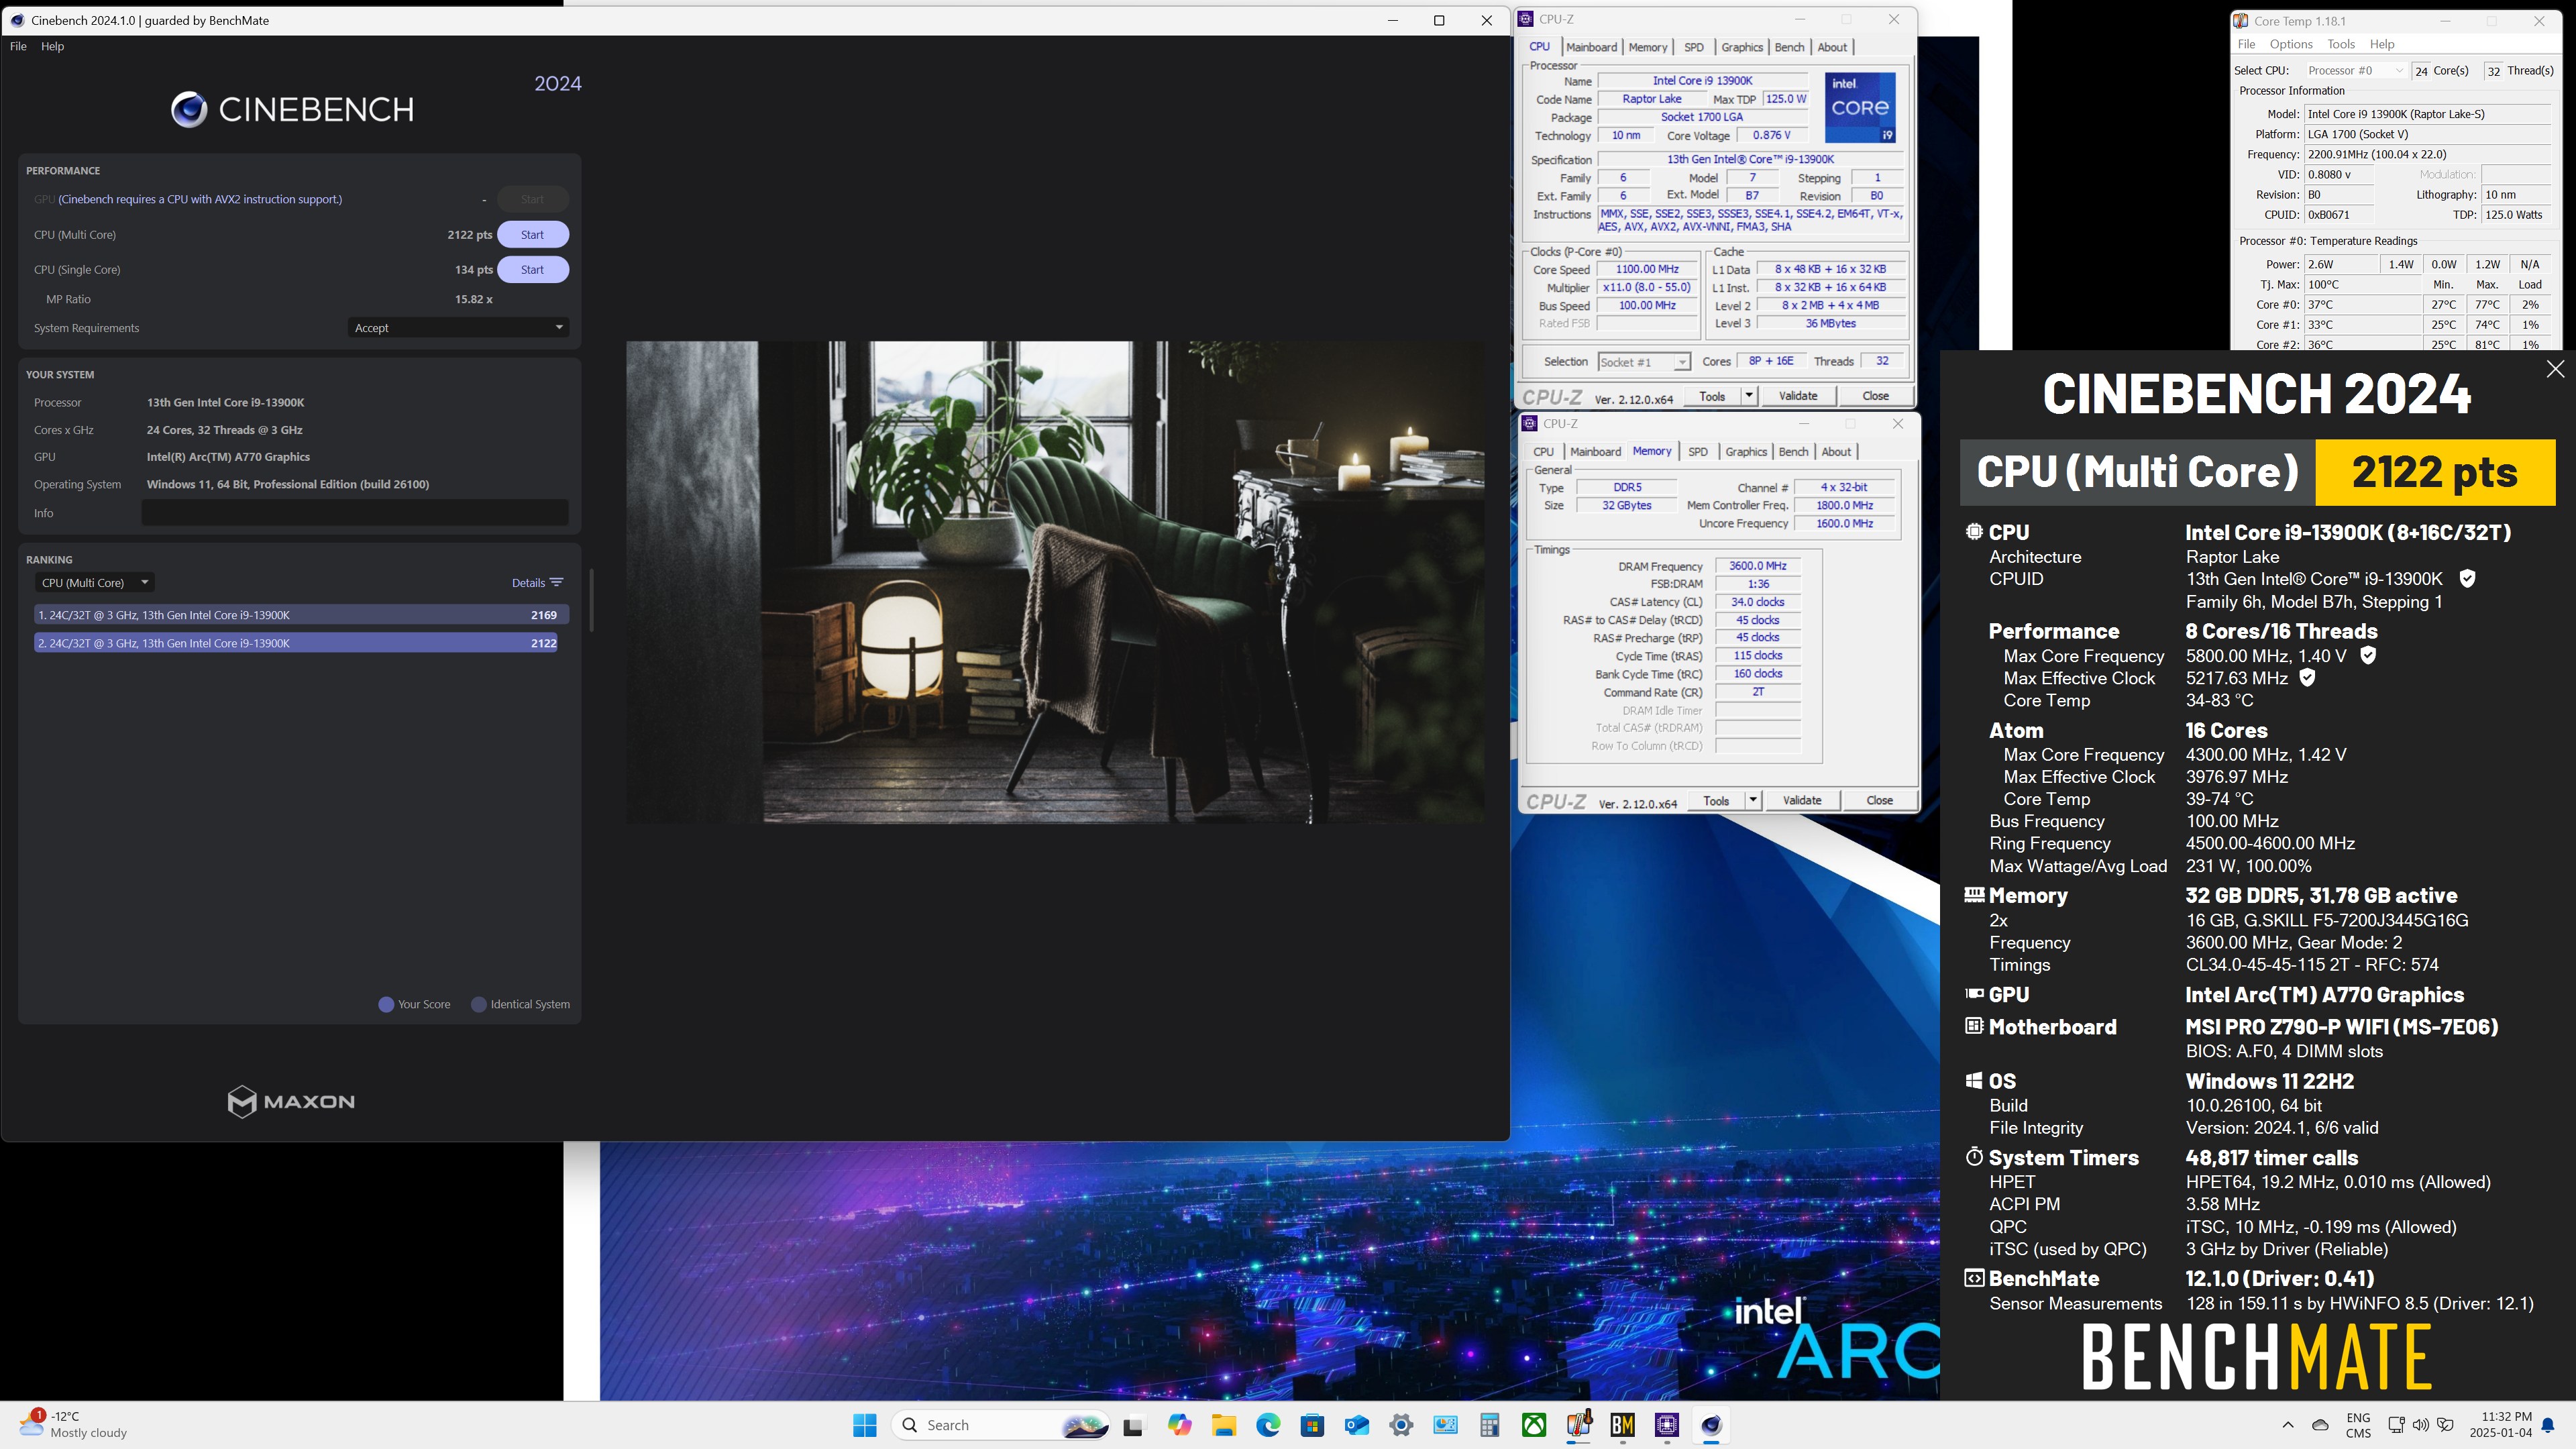Image resolution: width=2576 pixels, height=1449 pixels.
Task: Click the Intel Core i9 logo in CPU-Z
Action: click(1860, 108)
